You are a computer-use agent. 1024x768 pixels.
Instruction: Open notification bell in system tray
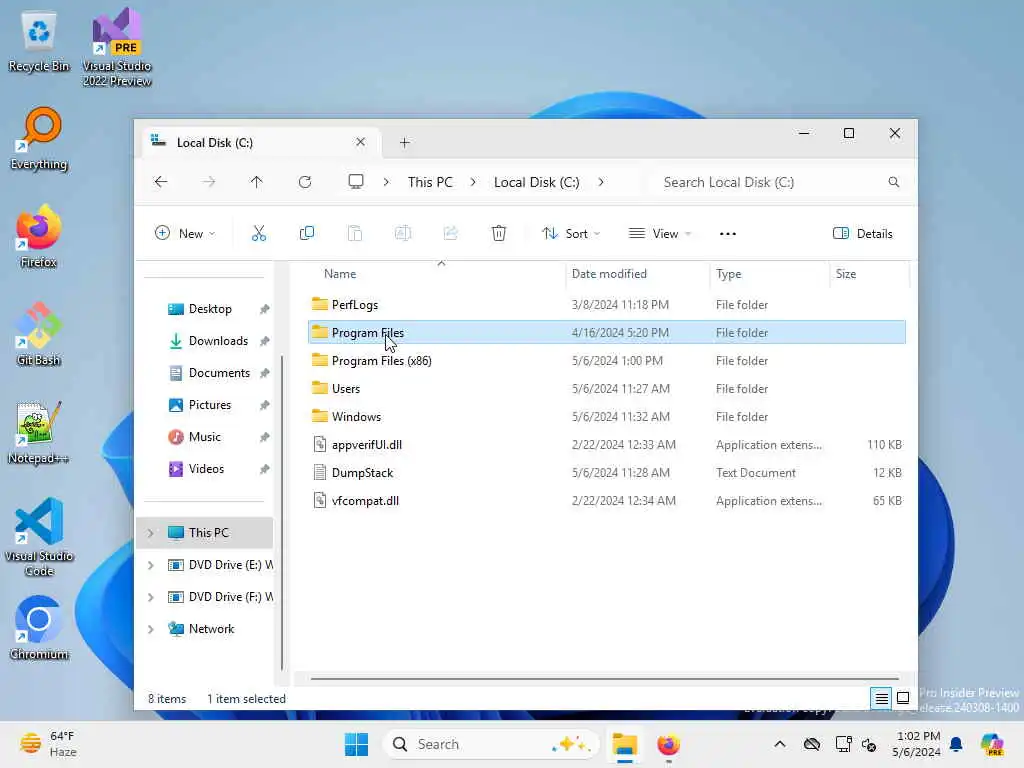tap(956, 744)
